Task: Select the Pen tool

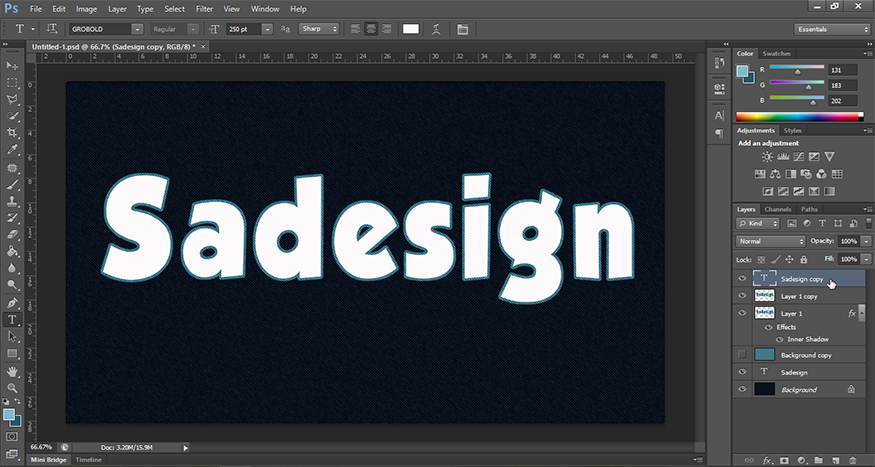Action: [x=12, y=303]
